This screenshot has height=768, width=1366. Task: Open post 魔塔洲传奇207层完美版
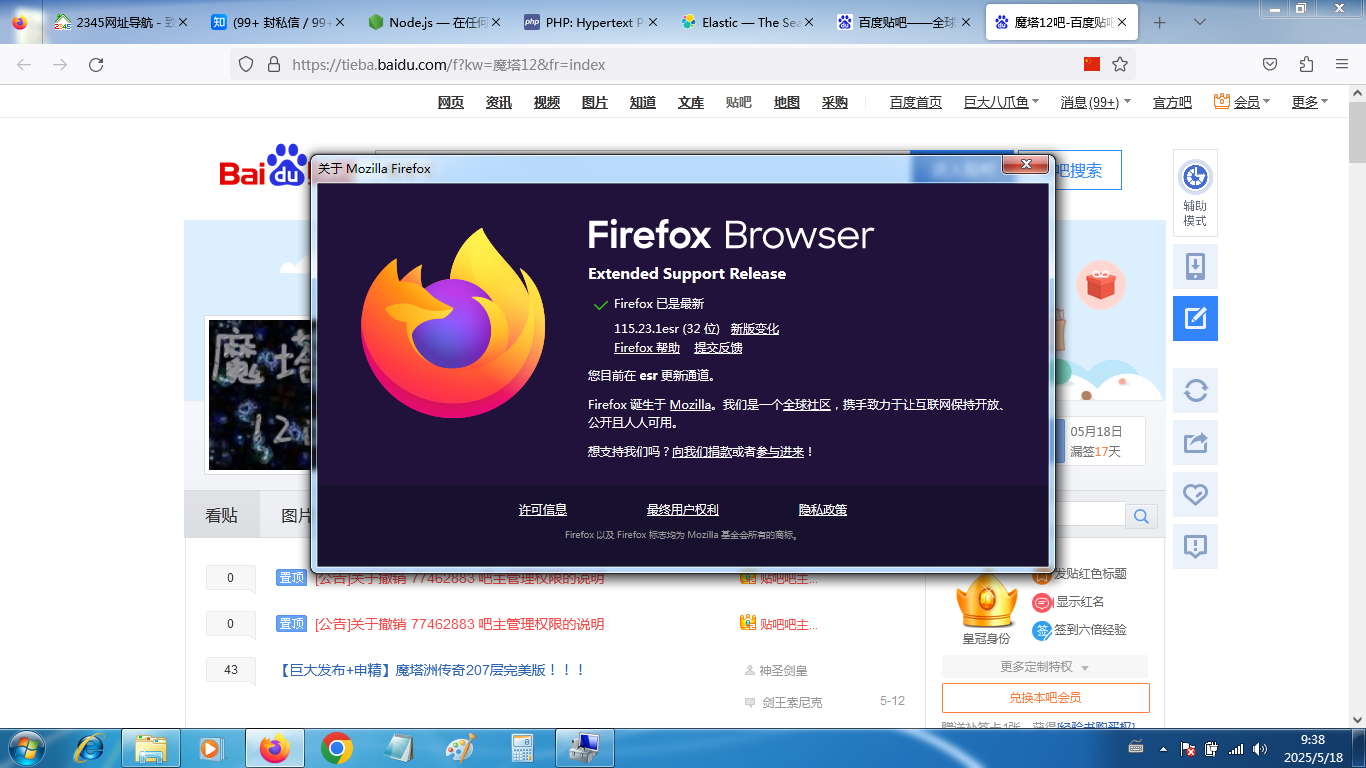430,670
